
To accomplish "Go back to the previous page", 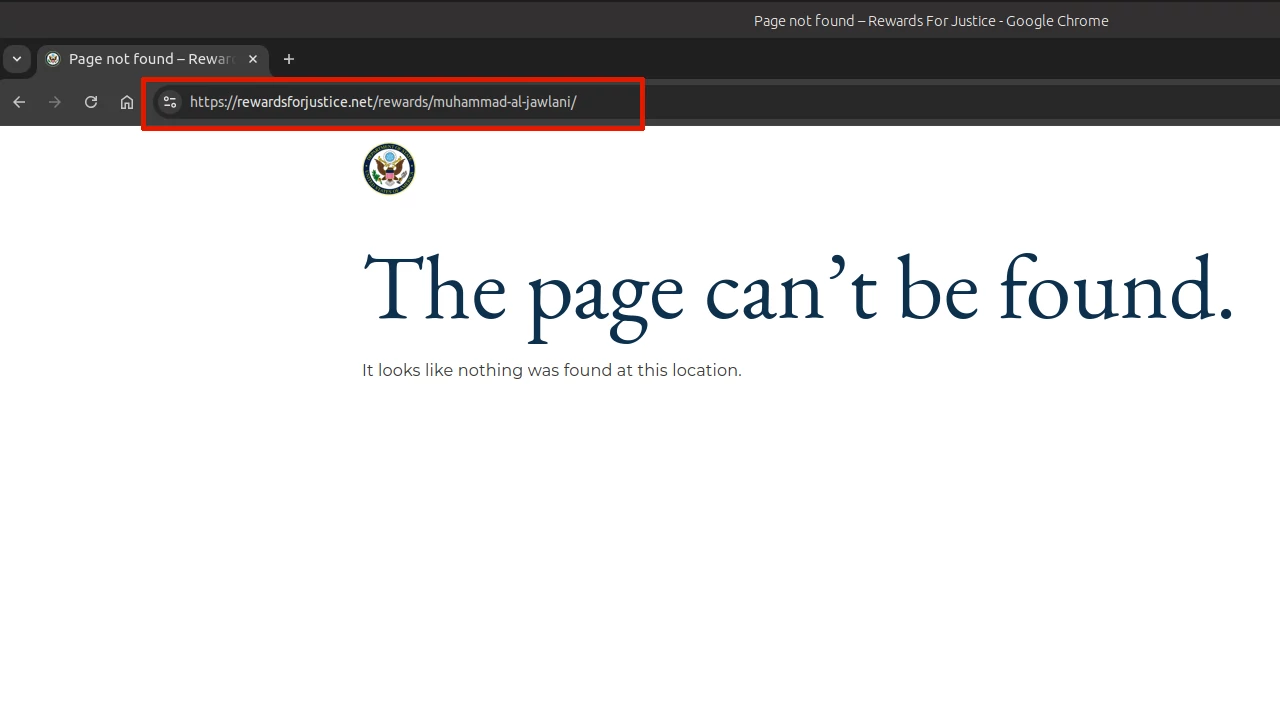I will (19, 102).
